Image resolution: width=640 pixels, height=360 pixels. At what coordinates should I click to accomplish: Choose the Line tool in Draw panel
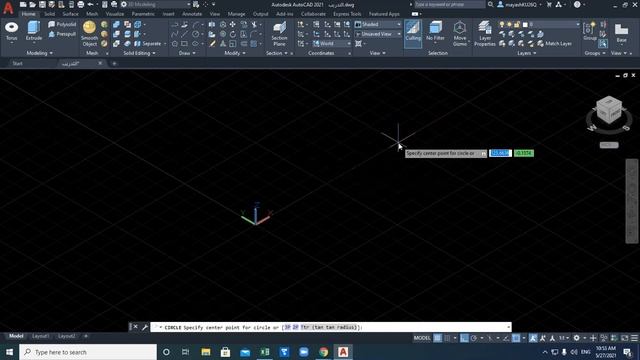[x=185, y=34]
